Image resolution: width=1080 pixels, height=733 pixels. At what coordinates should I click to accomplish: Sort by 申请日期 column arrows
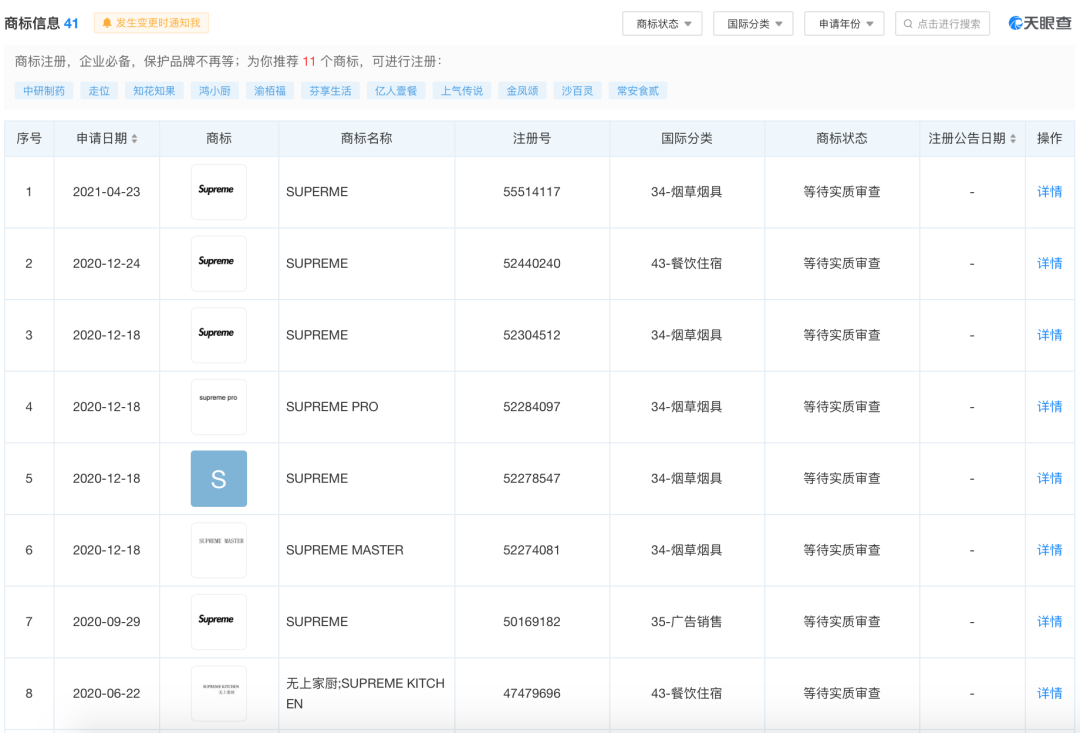[x=135, y=139]
